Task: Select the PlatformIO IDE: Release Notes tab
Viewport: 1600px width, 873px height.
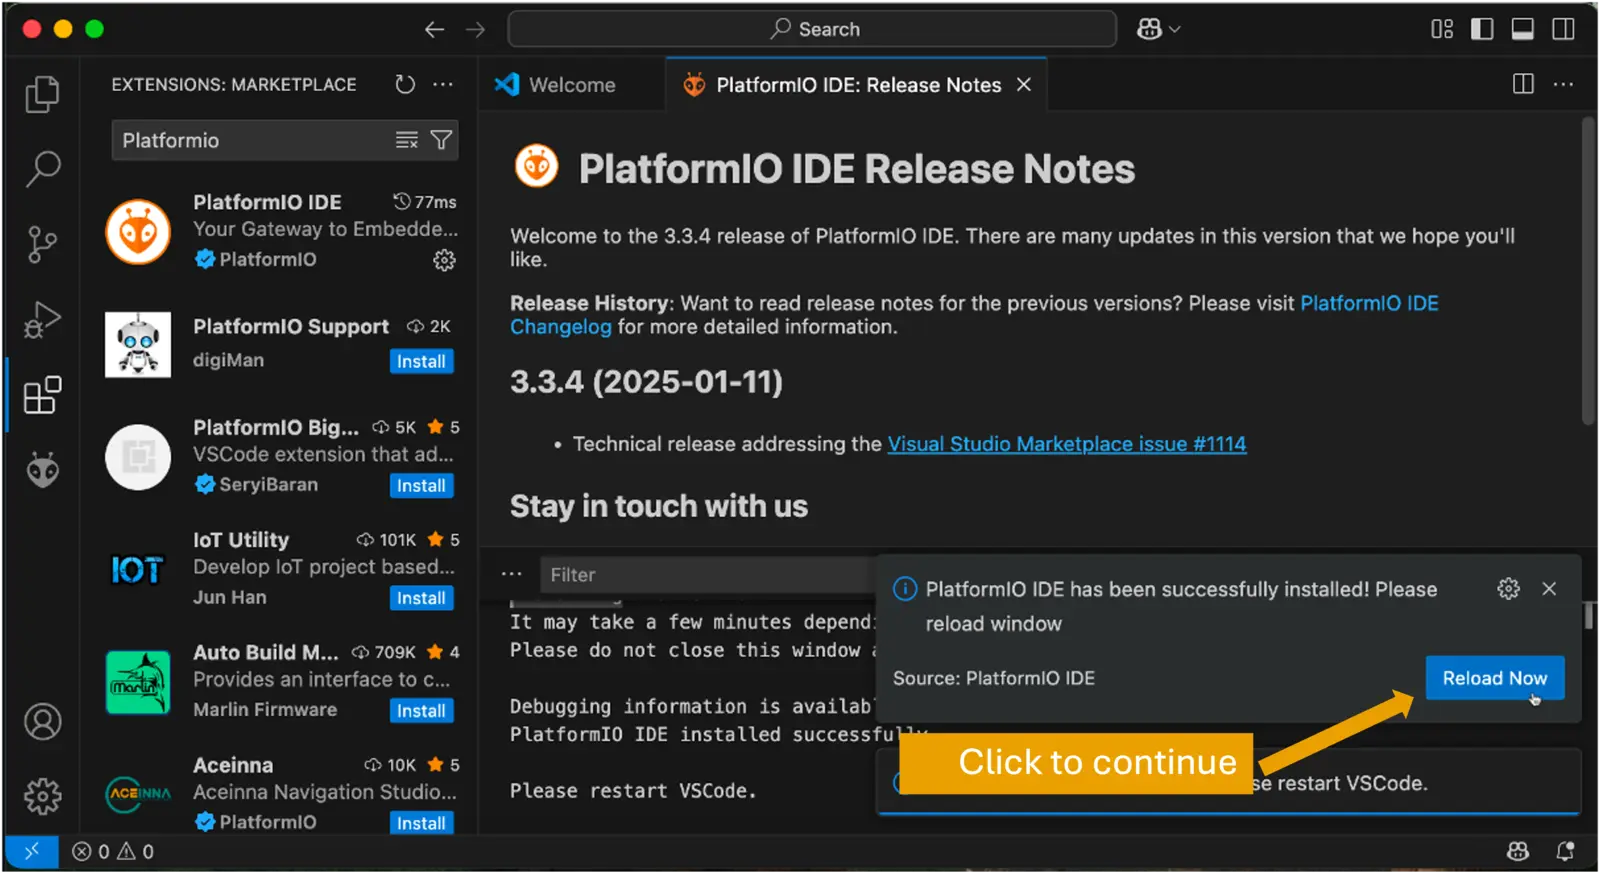Action: click(858, 85)
